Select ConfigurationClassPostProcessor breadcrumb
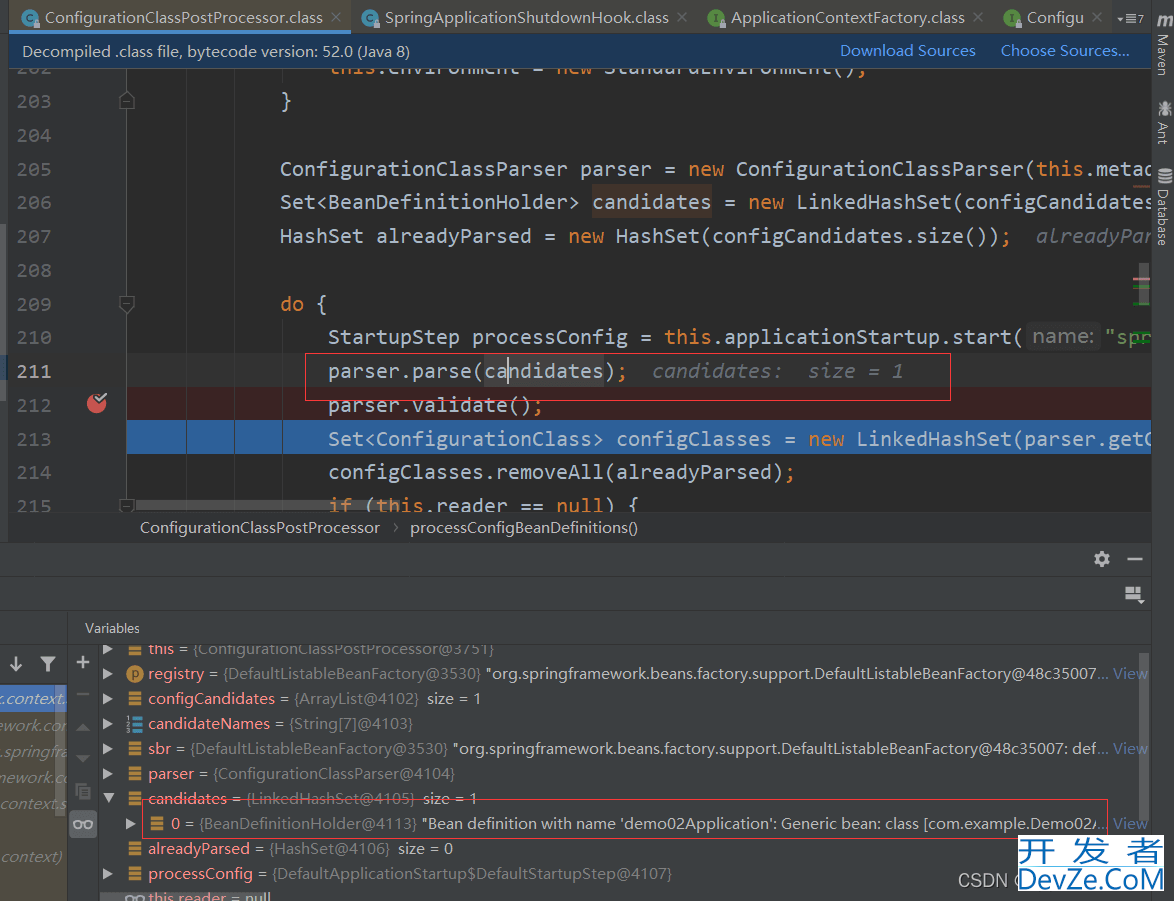The height and width of the screenshot is (901, 1174). click(x=260, y=528)
